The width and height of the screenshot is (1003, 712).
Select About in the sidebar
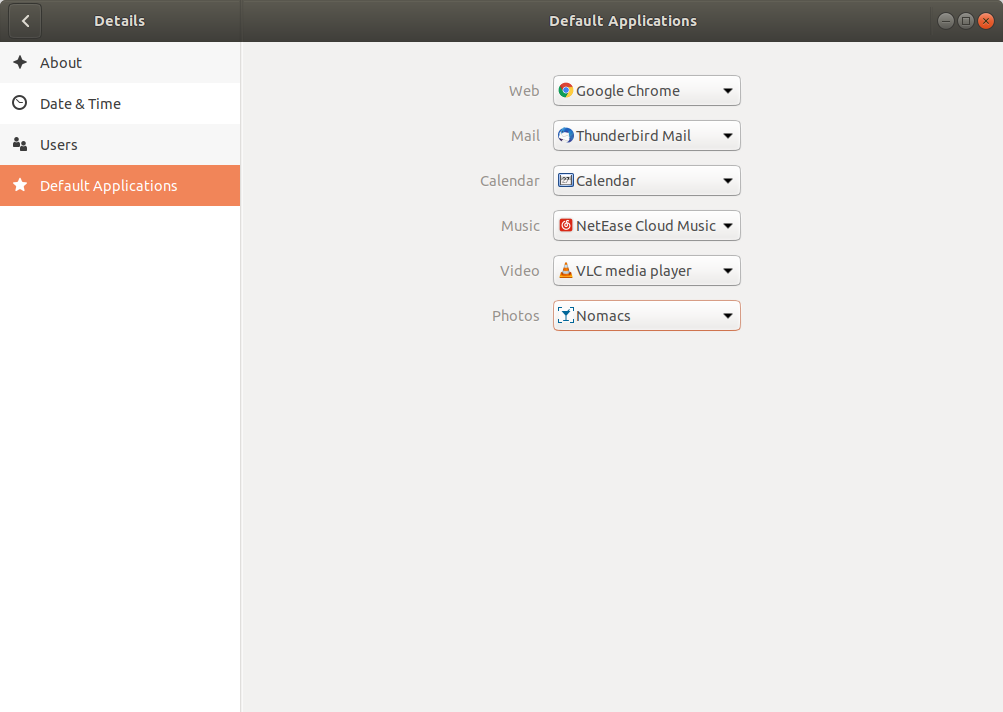pos(120,63)
